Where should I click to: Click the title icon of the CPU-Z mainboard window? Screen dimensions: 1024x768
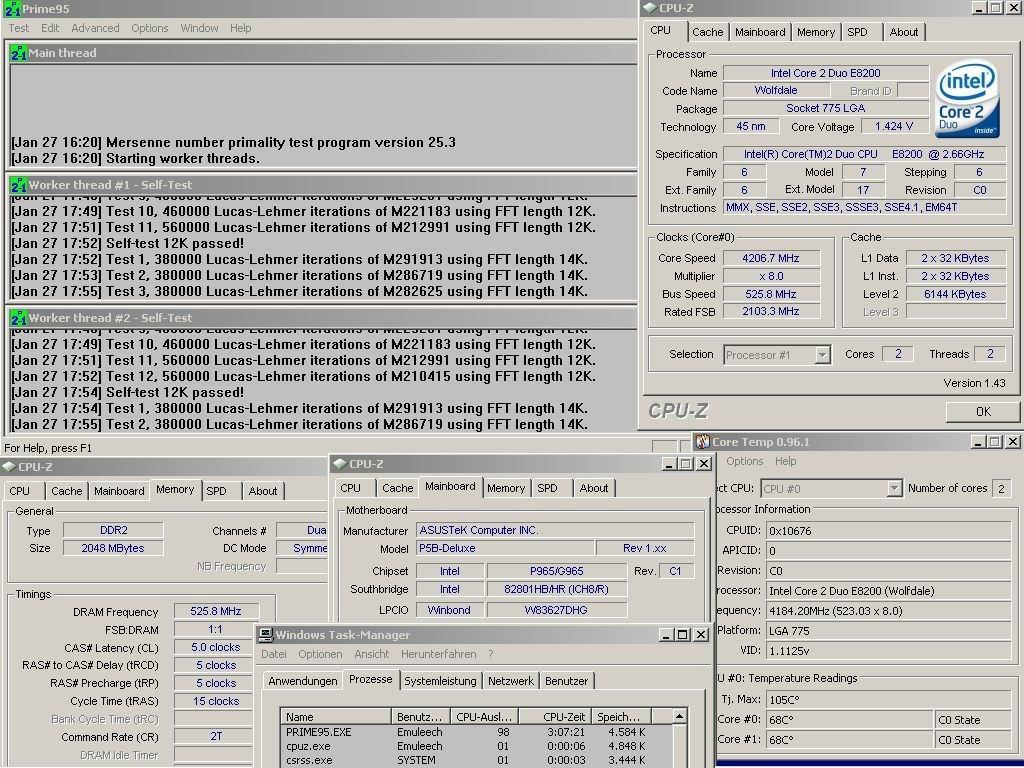point(340,464)
